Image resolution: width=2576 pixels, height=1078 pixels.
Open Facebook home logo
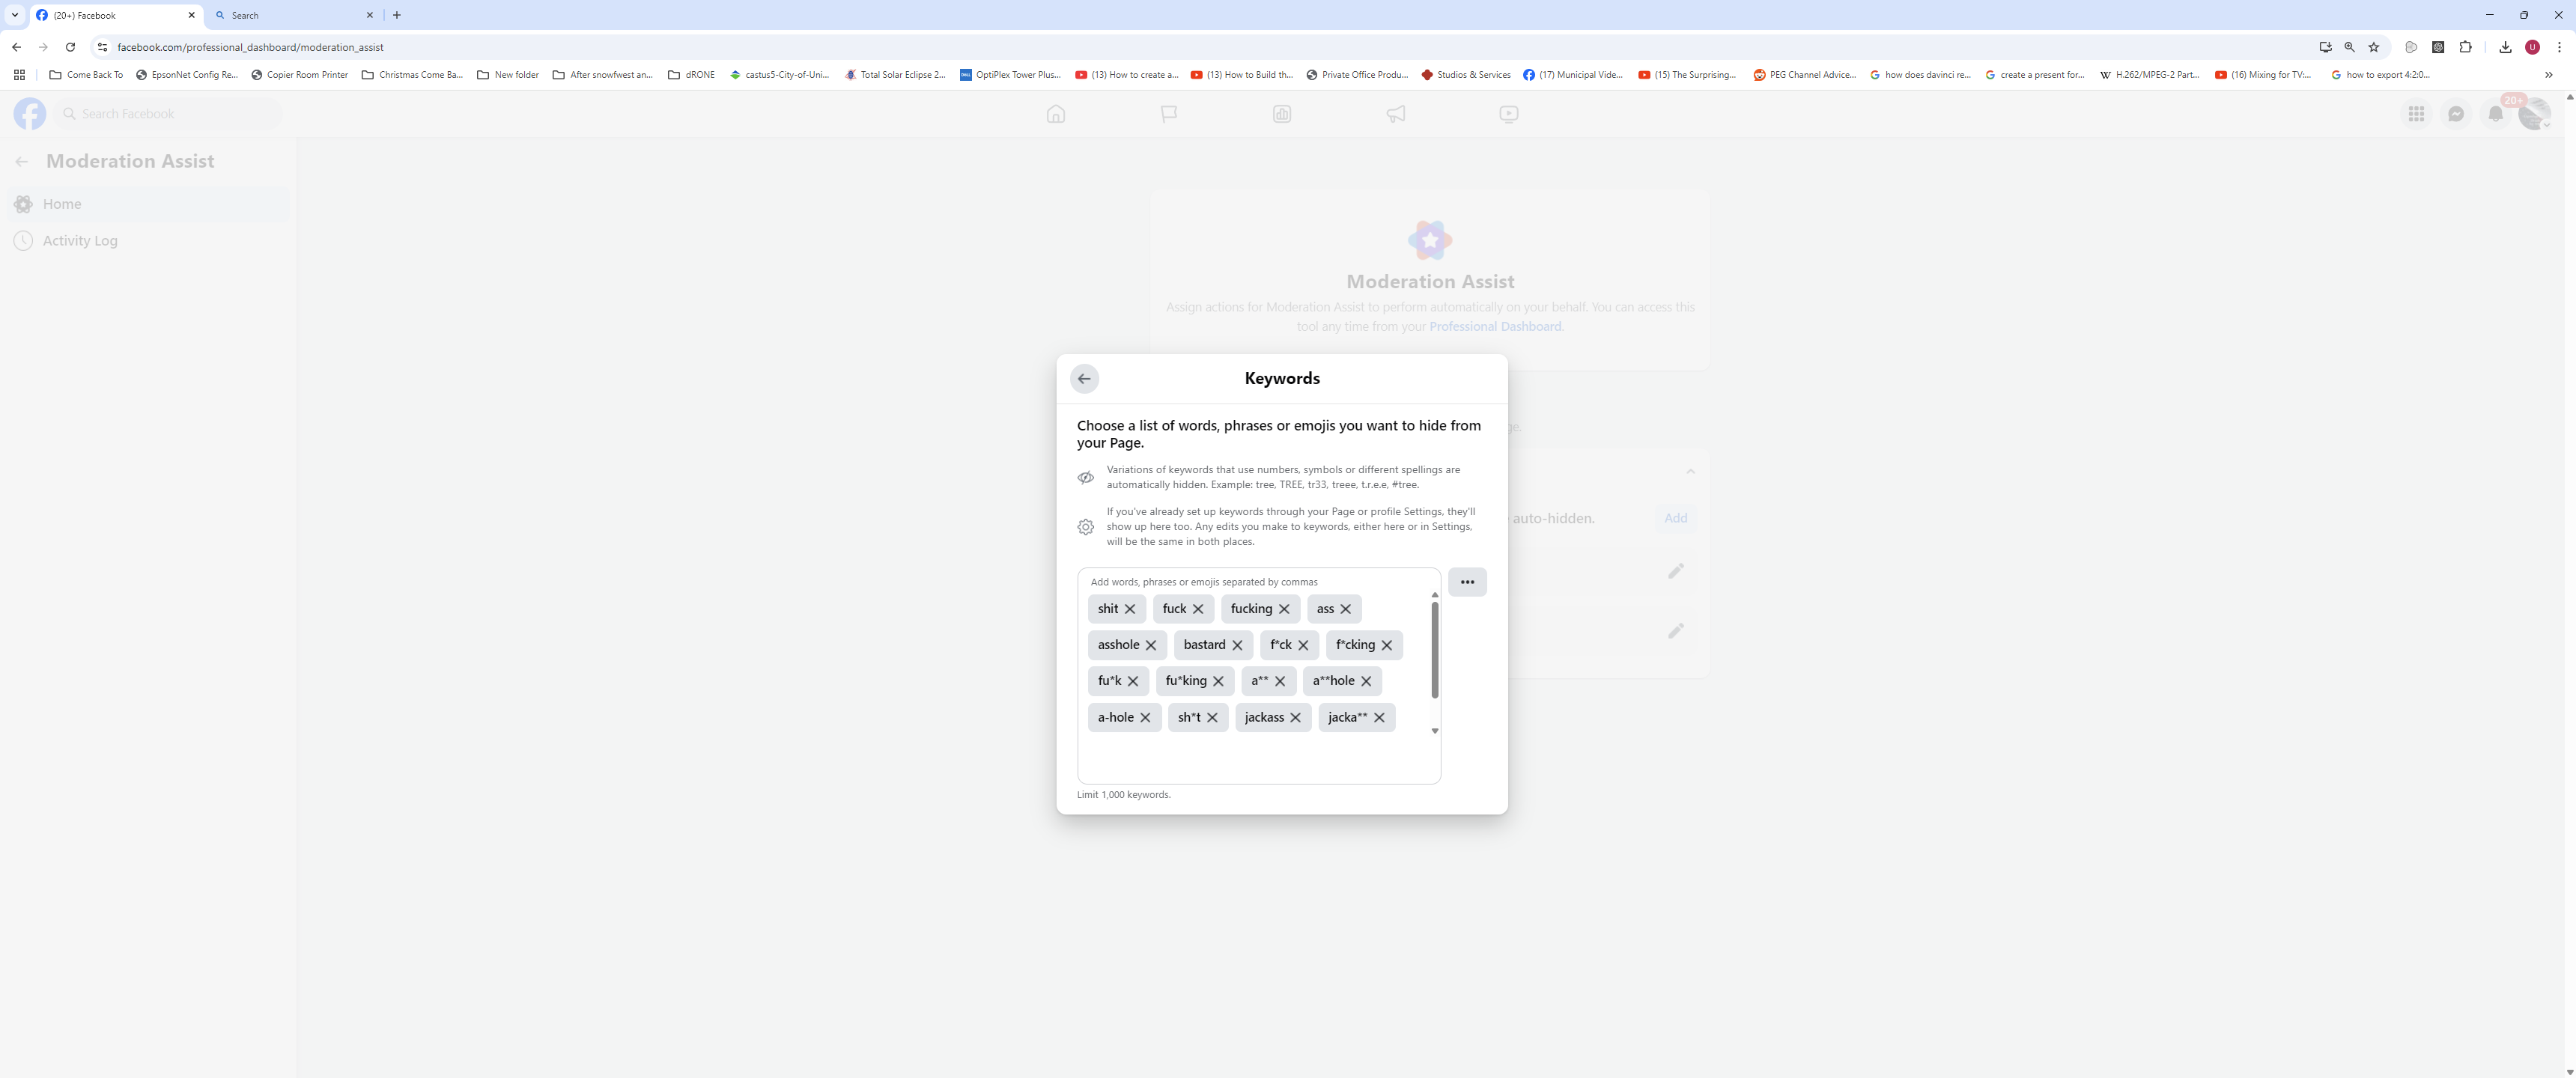click(30, 114)
